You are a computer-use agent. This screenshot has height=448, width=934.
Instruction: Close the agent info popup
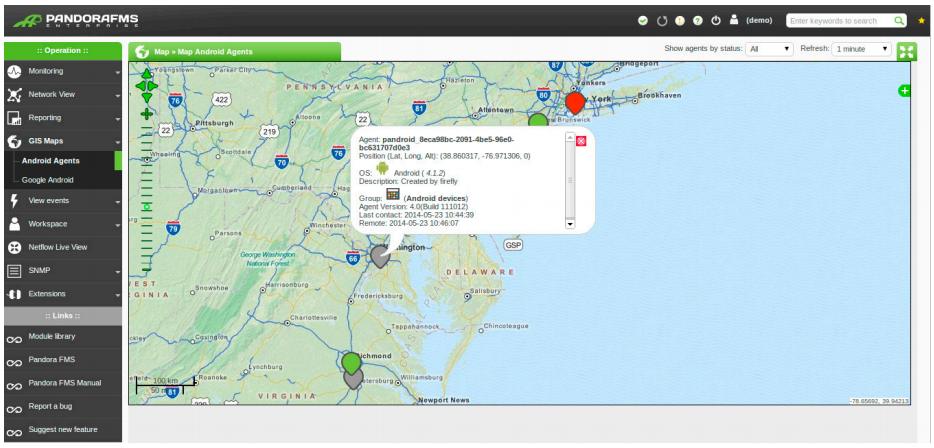pyautogui.click(x=581, y=141)
